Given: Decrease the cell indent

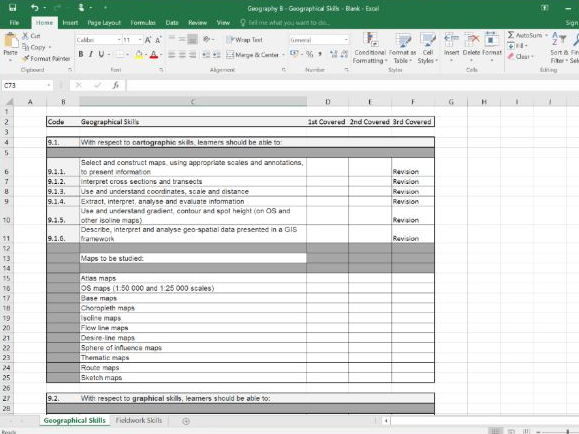Looking at the screenshot, I should tap(206, 55).
